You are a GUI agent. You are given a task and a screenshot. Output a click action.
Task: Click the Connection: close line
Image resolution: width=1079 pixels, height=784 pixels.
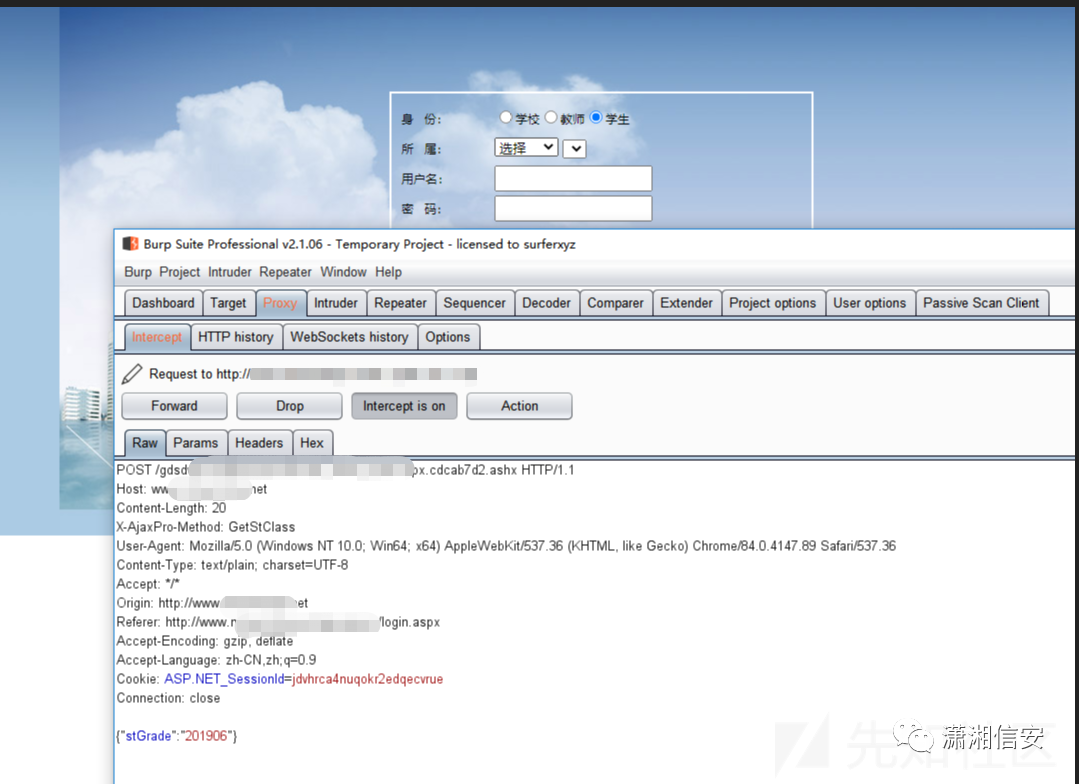[x=169, y=698]
